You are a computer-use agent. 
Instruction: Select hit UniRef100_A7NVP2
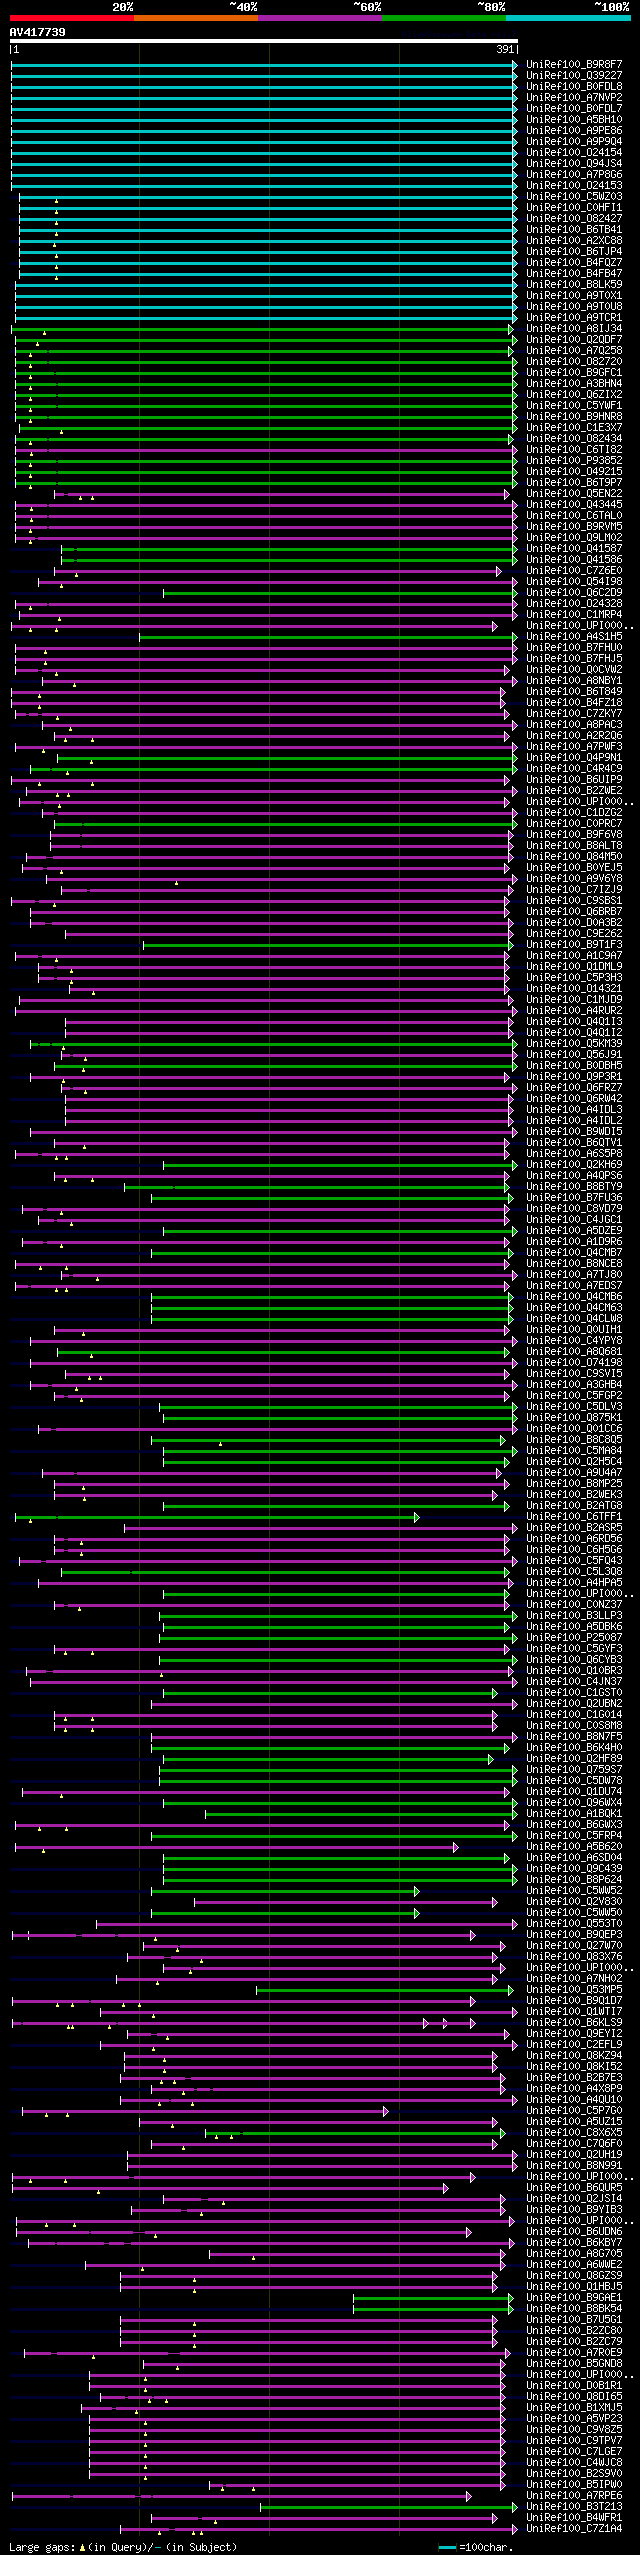(x=574, y=98)
